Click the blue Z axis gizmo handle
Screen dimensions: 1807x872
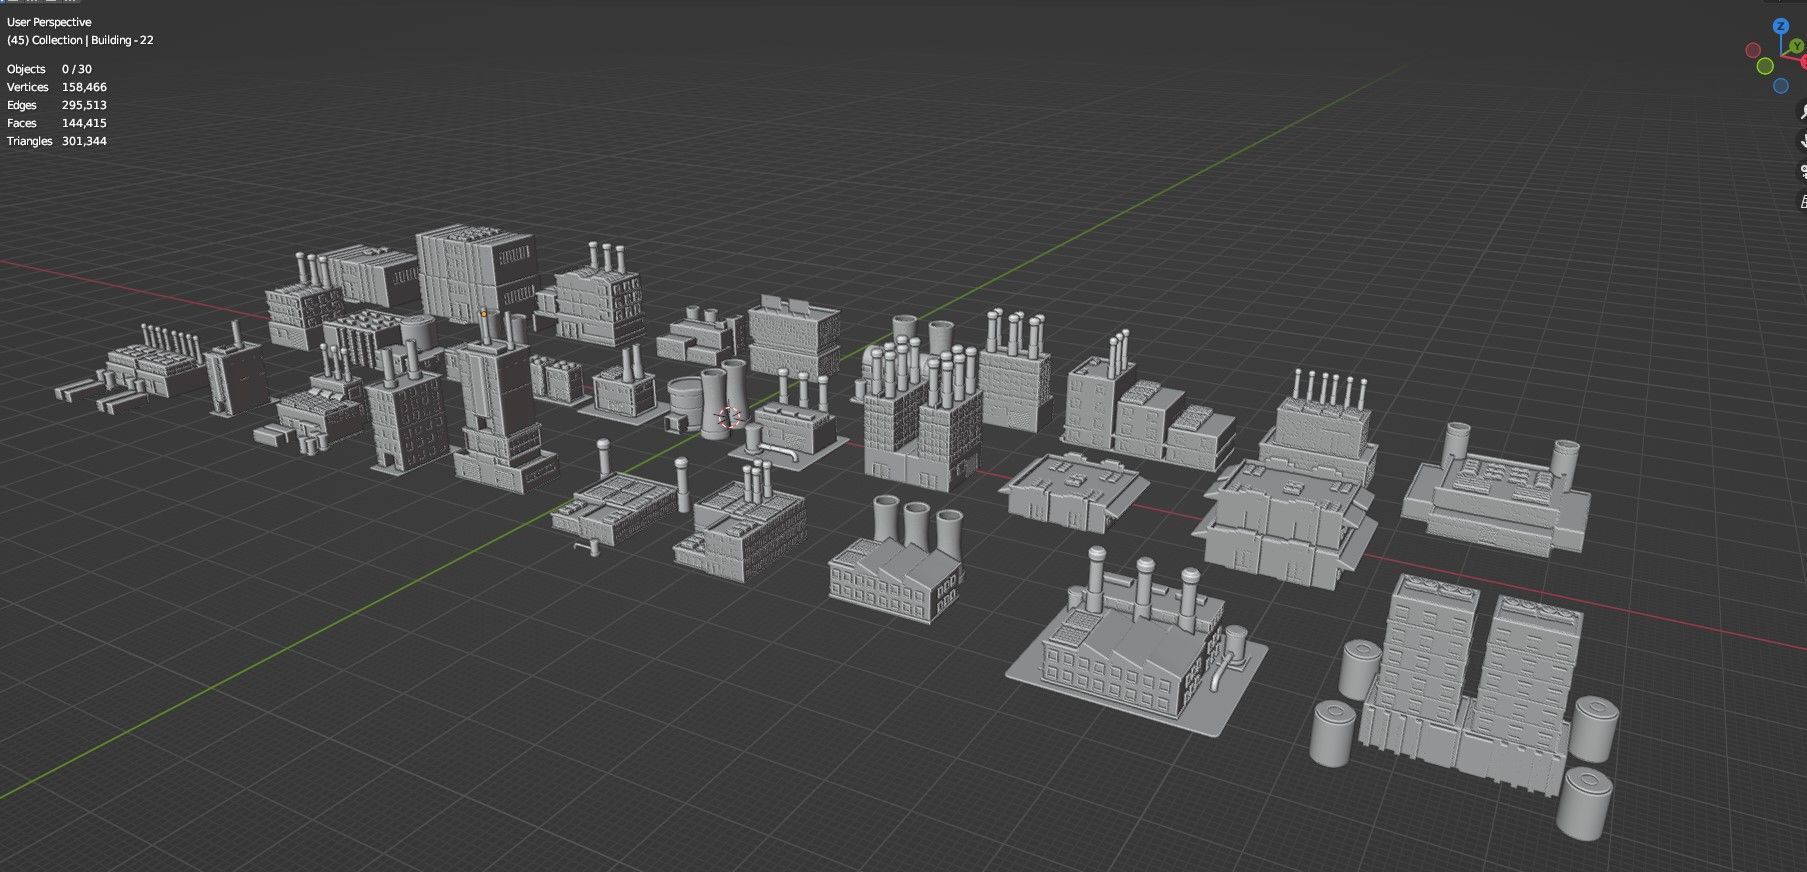click(1781, 26)
